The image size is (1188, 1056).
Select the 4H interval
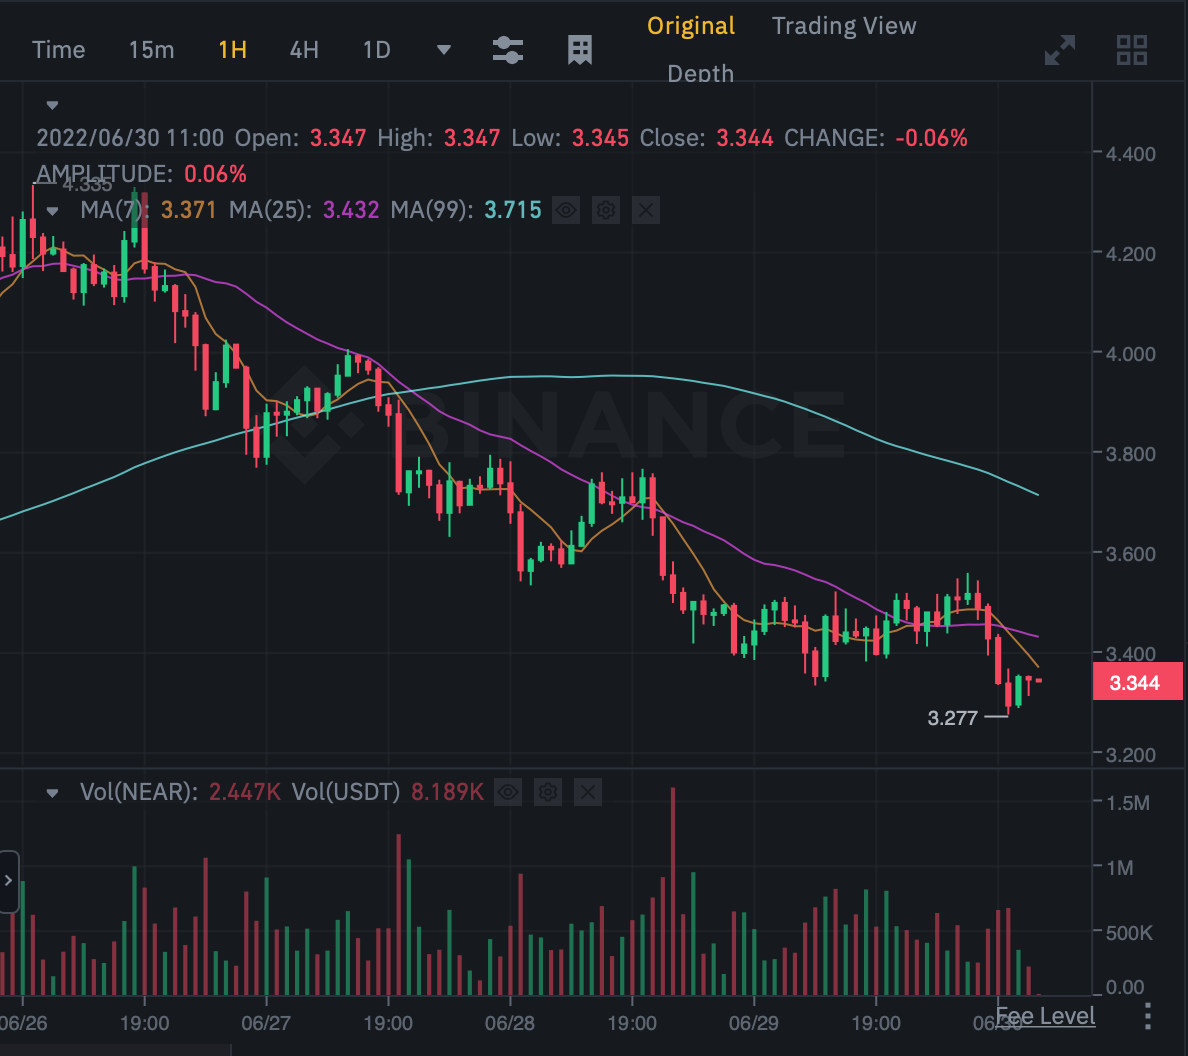click(x=304, y=50)
